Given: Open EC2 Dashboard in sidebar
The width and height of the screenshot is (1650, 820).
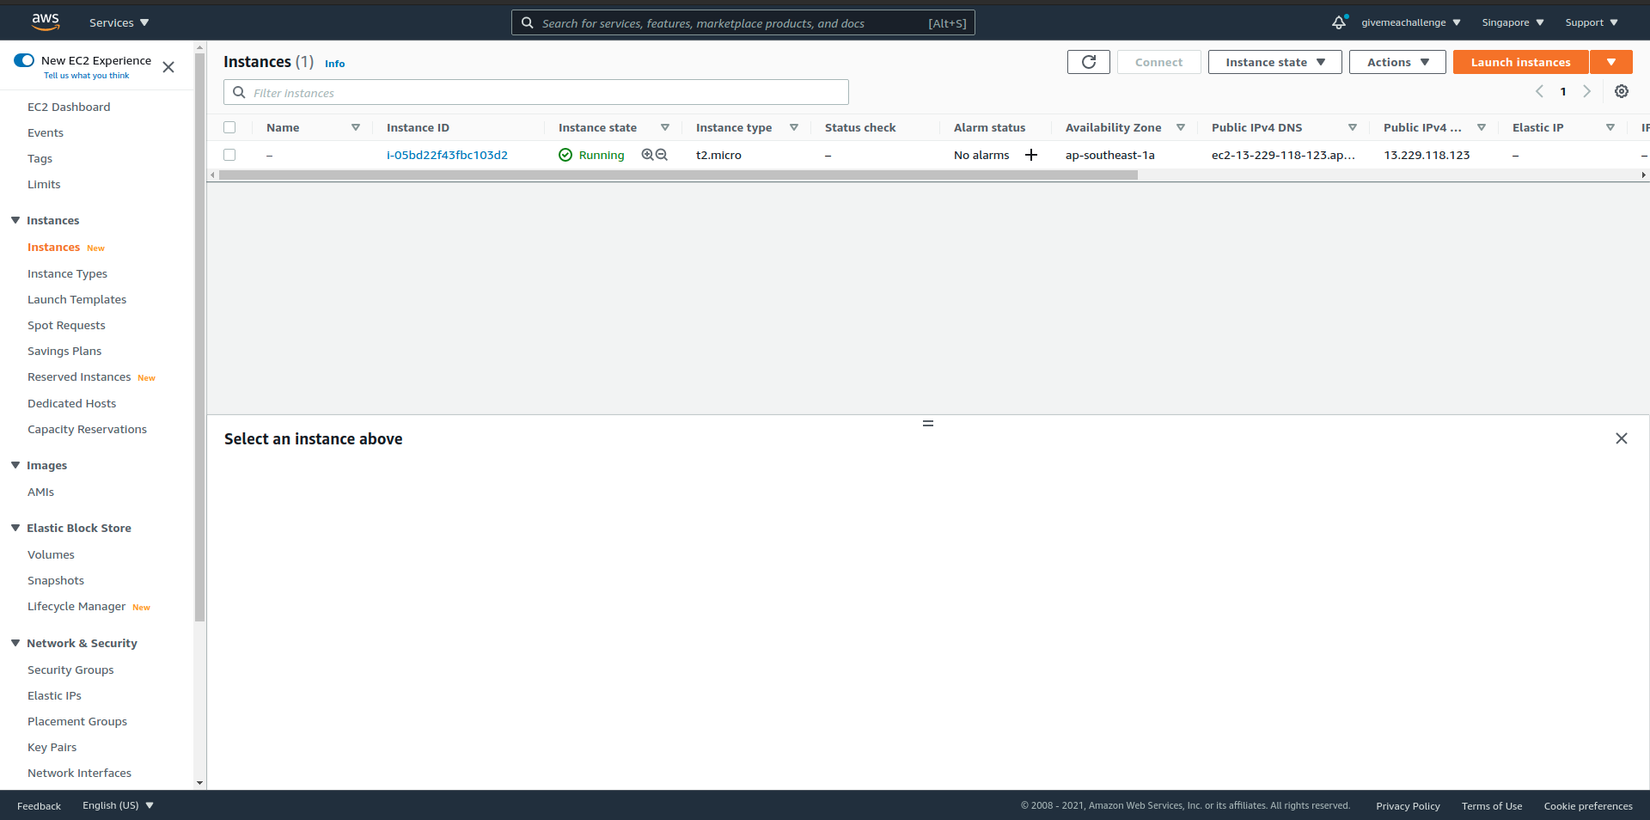Looking at the screenshot, I should click(x=69, y=107).
